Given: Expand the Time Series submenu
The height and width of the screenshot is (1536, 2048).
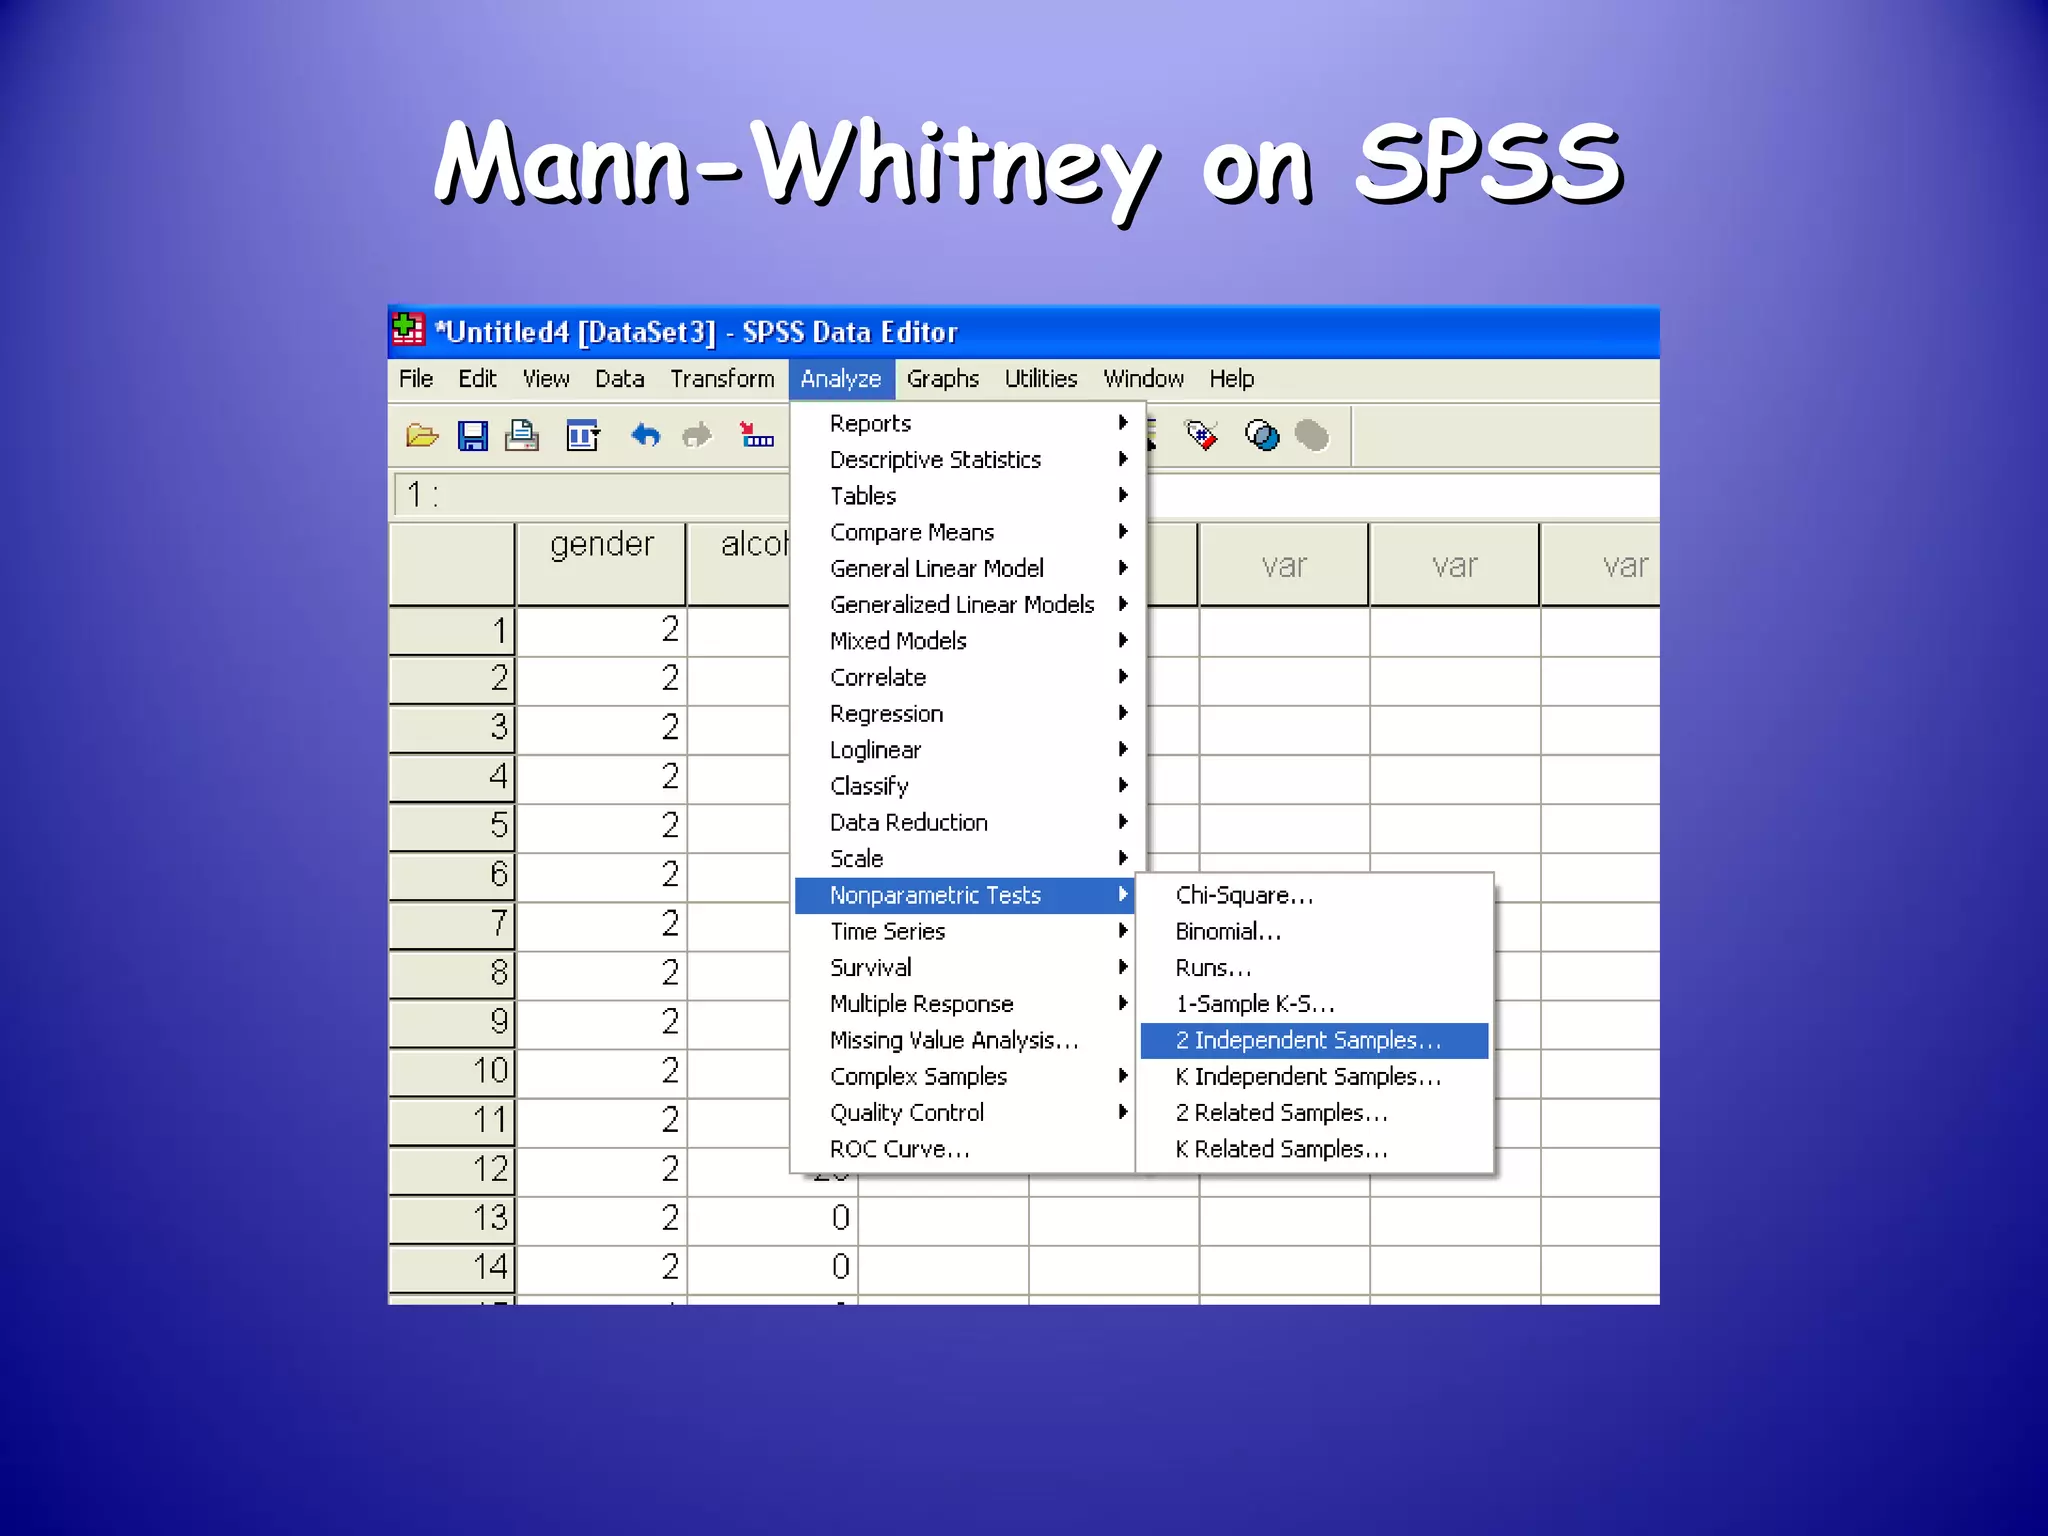Looking at the screenshot, I should coord(963,931).
